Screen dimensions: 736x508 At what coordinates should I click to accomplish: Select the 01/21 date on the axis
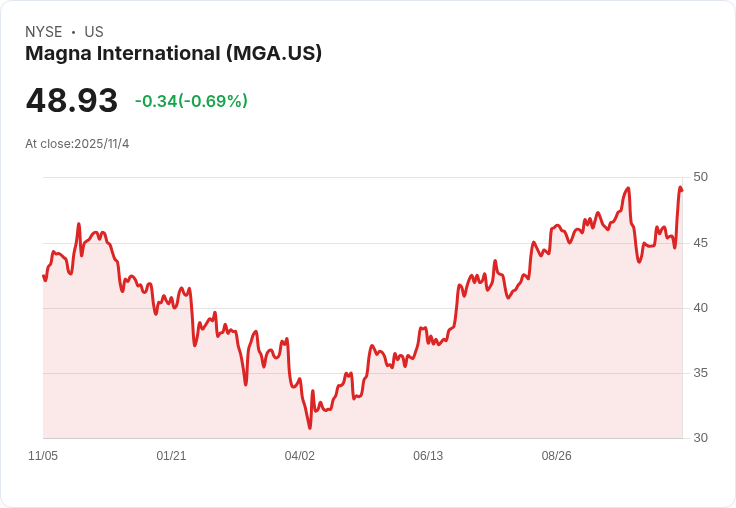[171, 456]
